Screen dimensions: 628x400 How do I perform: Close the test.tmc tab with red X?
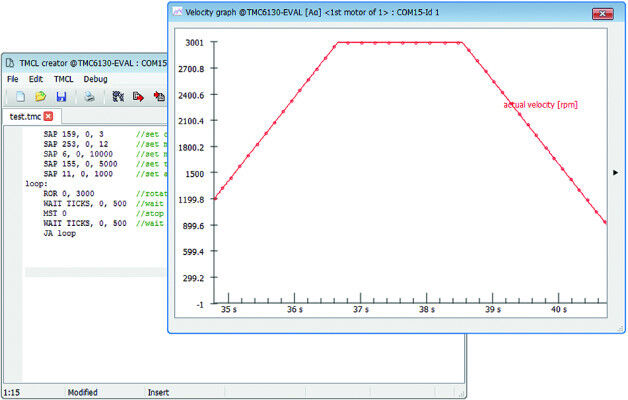(48, 116)
